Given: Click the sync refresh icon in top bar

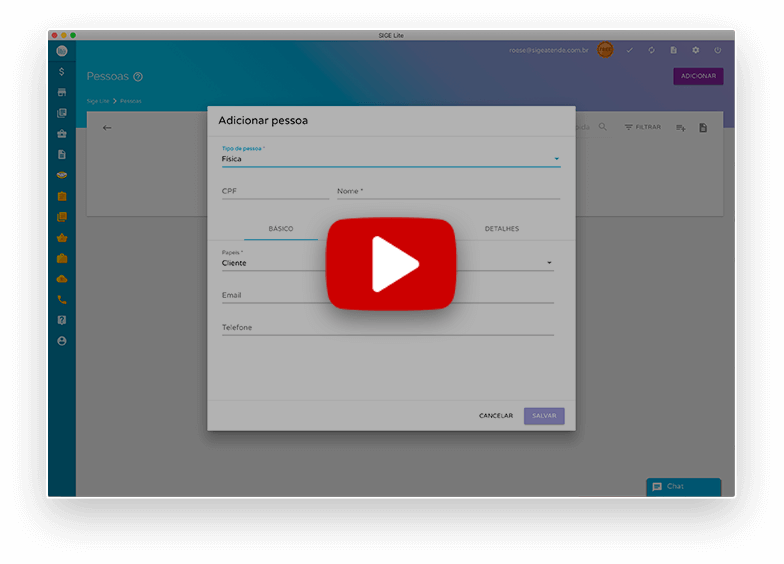Looking at the screenshot, I should (x=651, y=50).
